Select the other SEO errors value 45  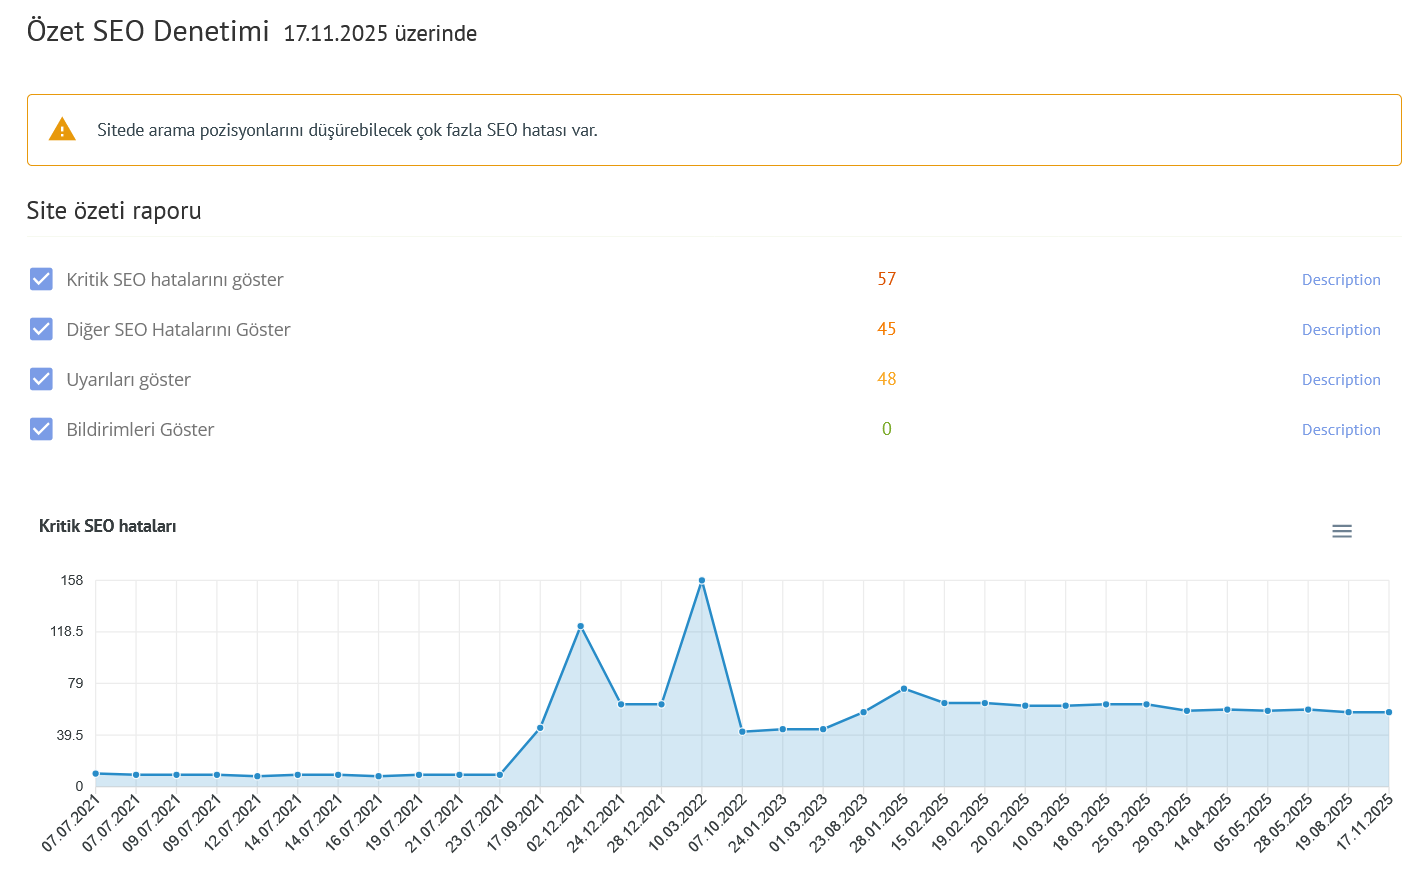point(886,329)
